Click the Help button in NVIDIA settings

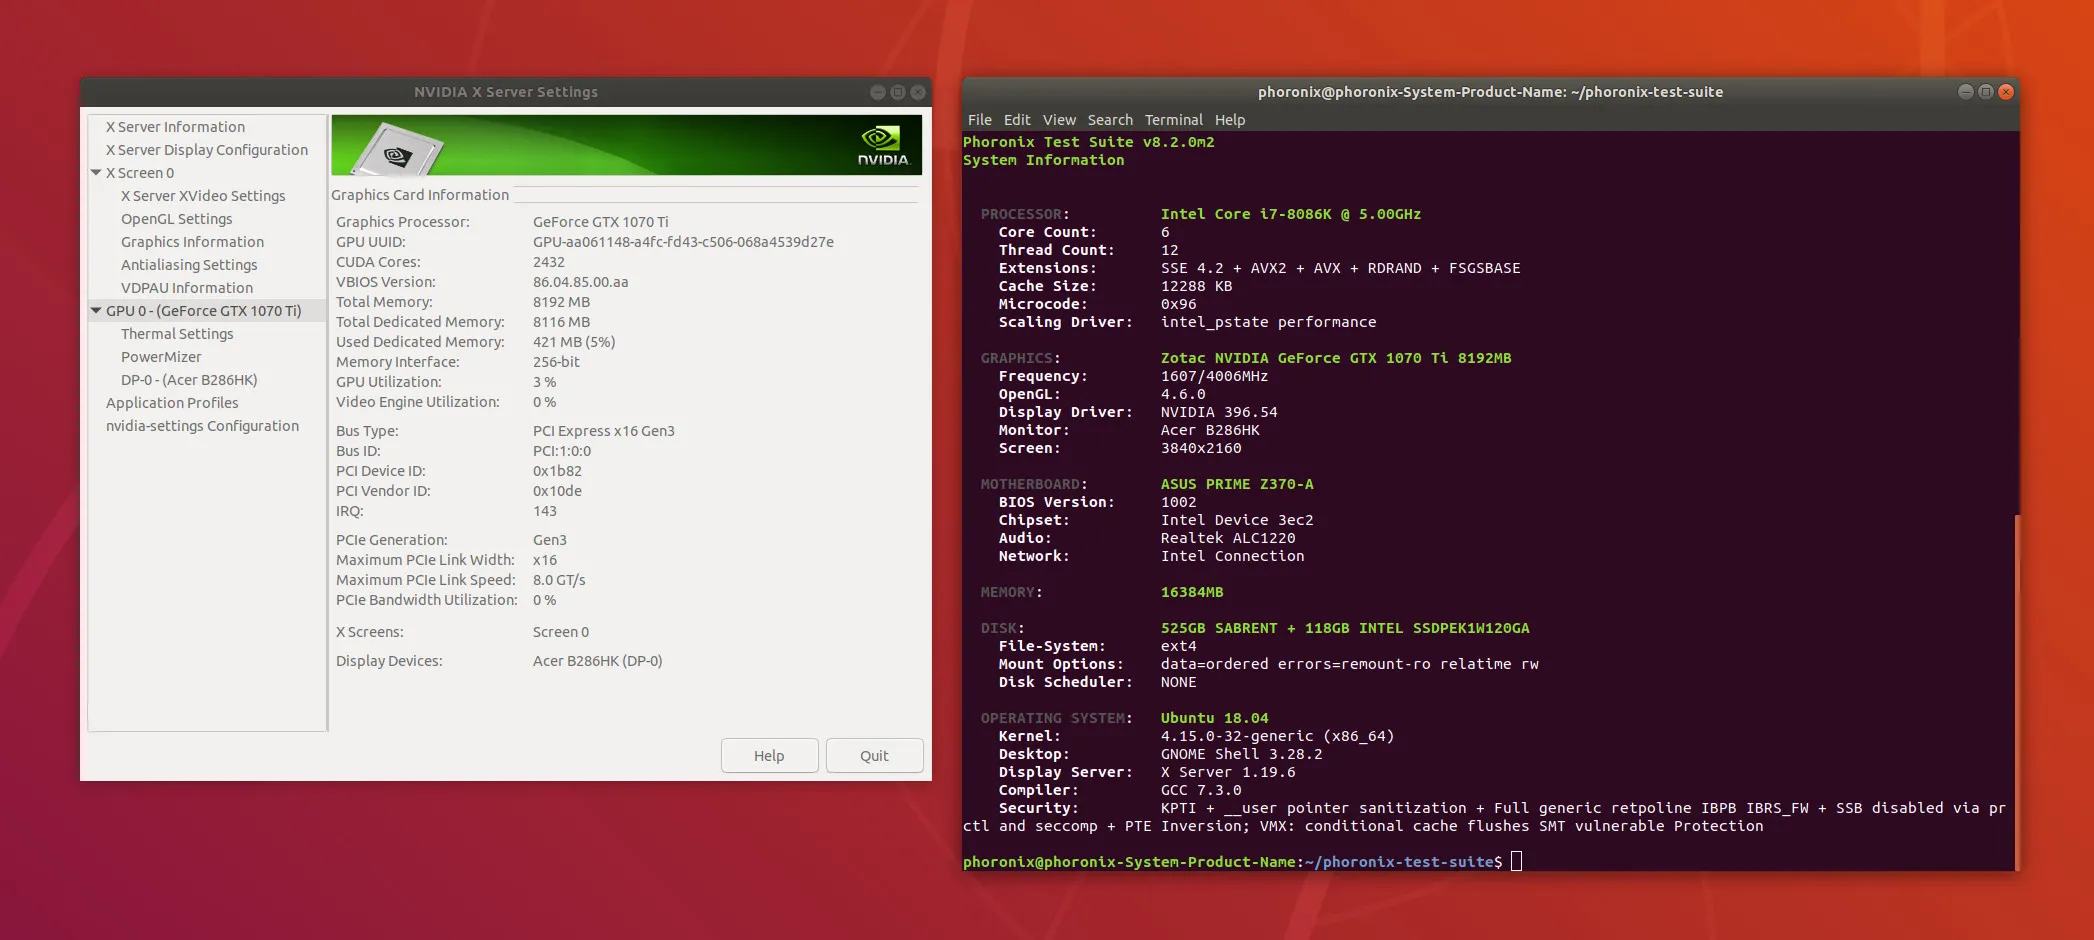769,756
